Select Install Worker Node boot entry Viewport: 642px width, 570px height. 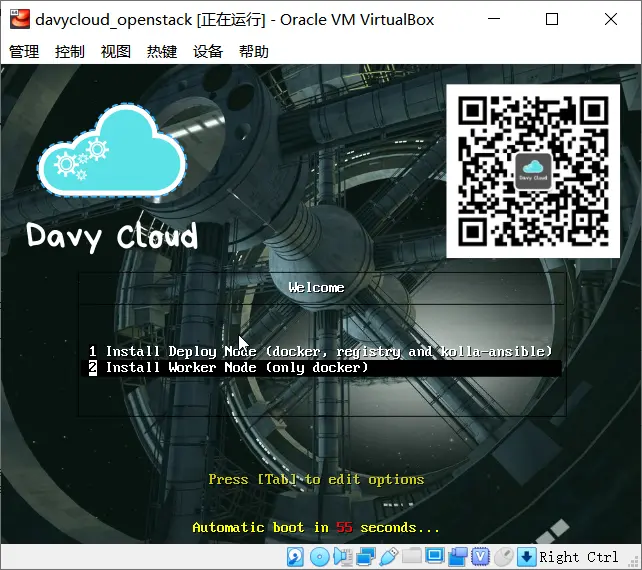pos(321,368)
